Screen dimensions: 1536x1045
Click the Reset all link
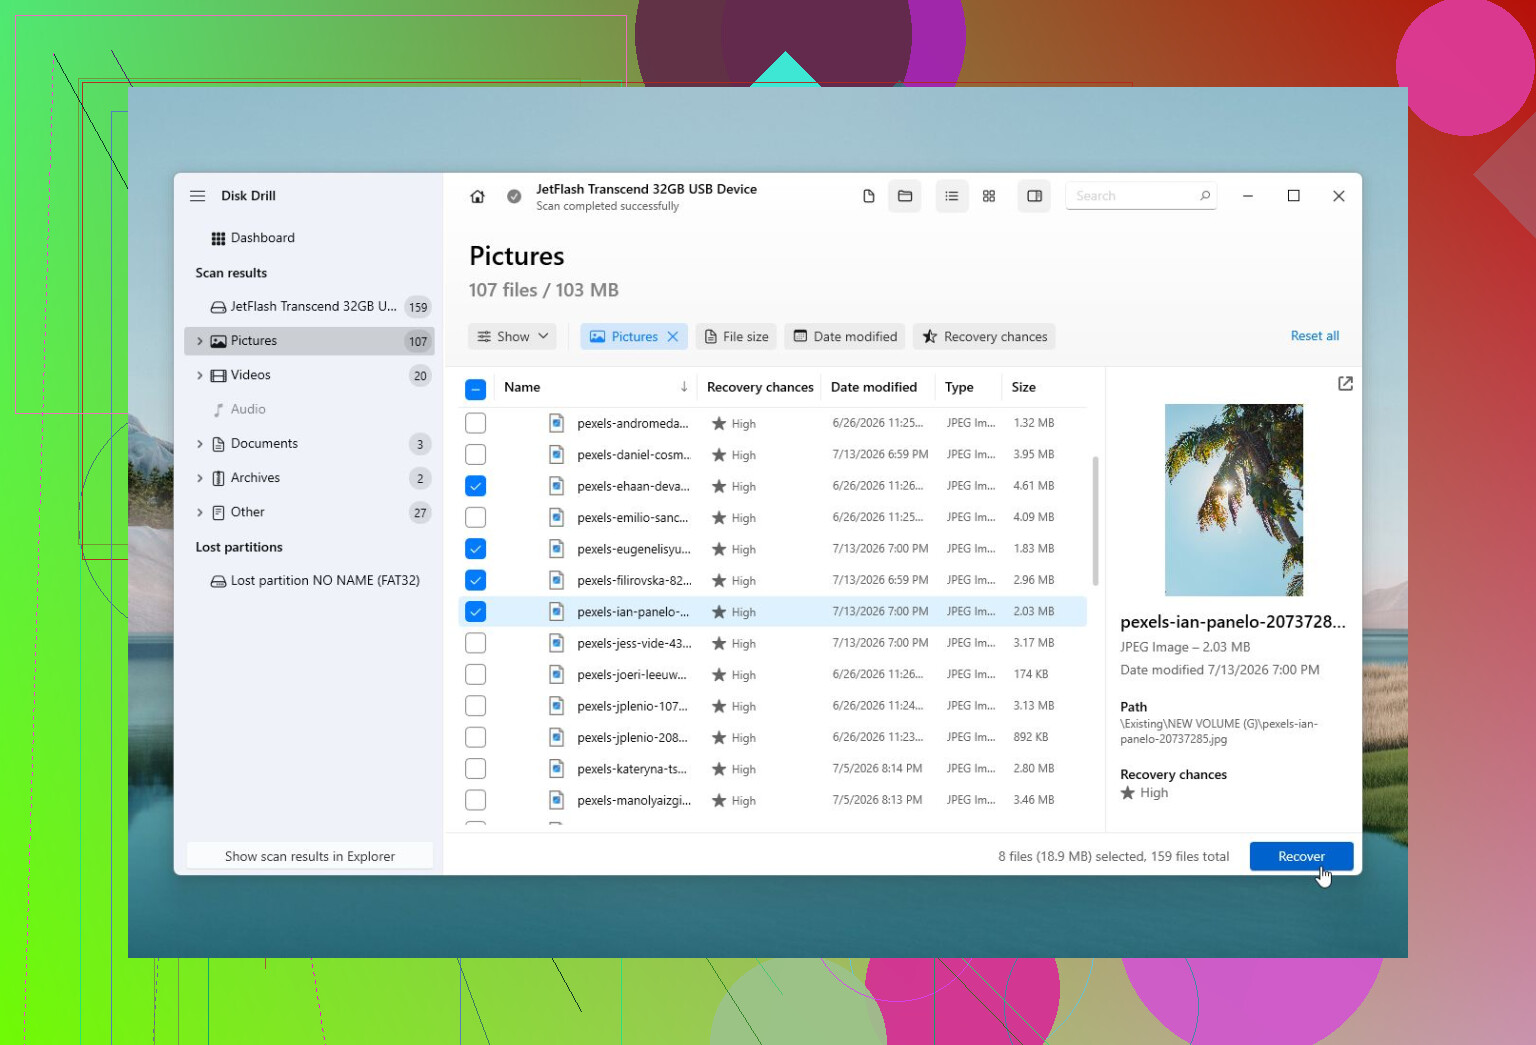(1314, 336)
